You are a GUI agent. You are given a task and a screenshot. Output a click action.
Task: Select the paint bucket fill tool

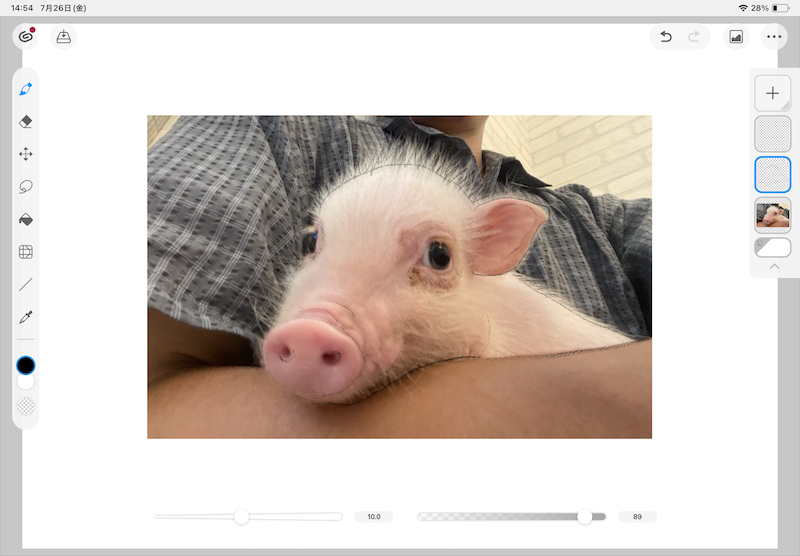tap(26, 219)
